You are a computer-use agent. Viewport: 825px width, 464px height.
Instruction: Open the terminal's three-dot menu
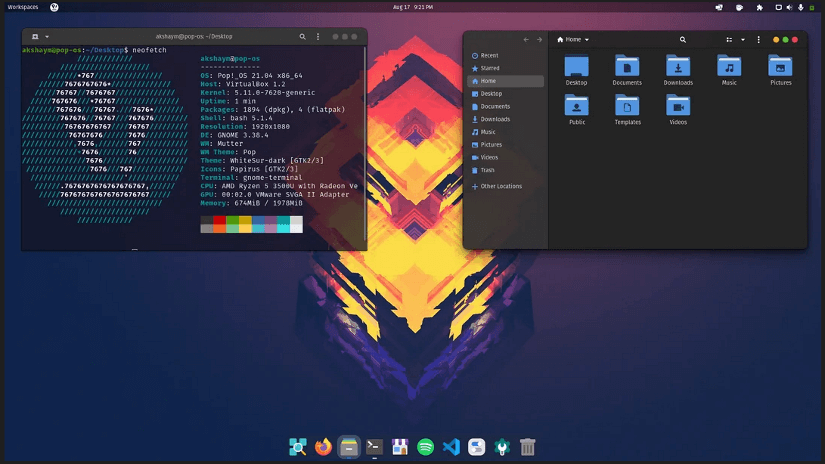tap(318, 37)
